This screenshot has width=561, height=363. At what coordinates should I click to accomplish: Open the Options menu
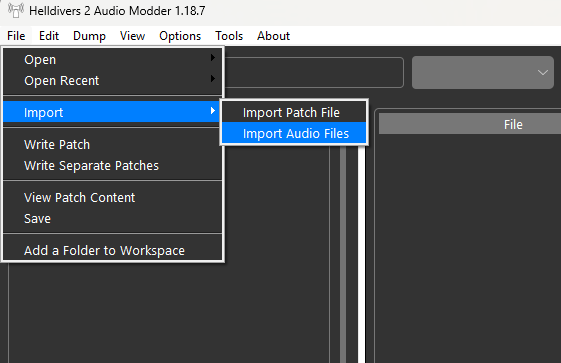180,36
